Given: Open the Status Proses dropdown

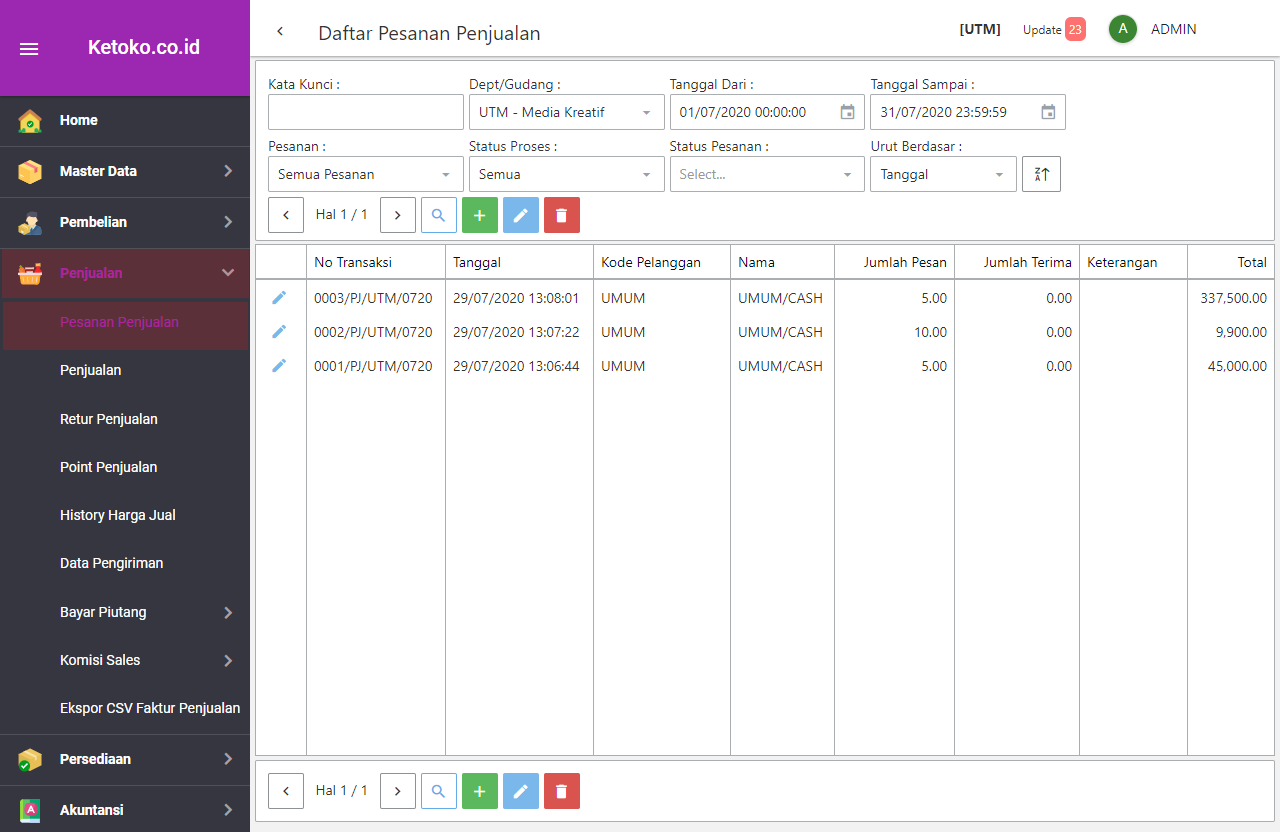Looking at the screenshot, I should click(x=566, y=174).
